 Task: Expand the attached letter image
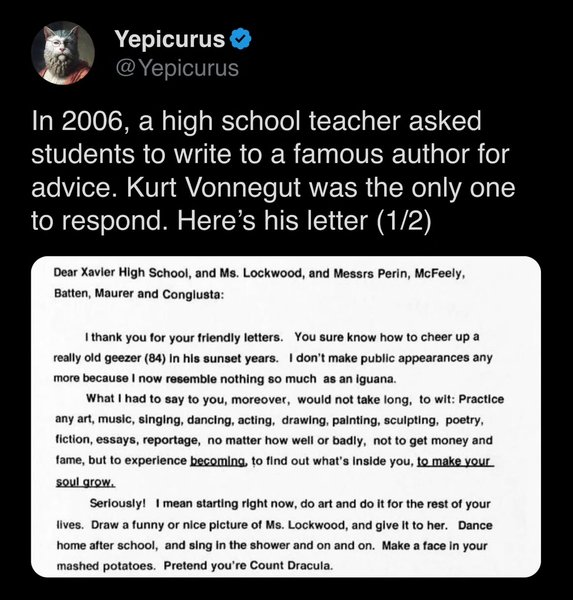(286, 417)
